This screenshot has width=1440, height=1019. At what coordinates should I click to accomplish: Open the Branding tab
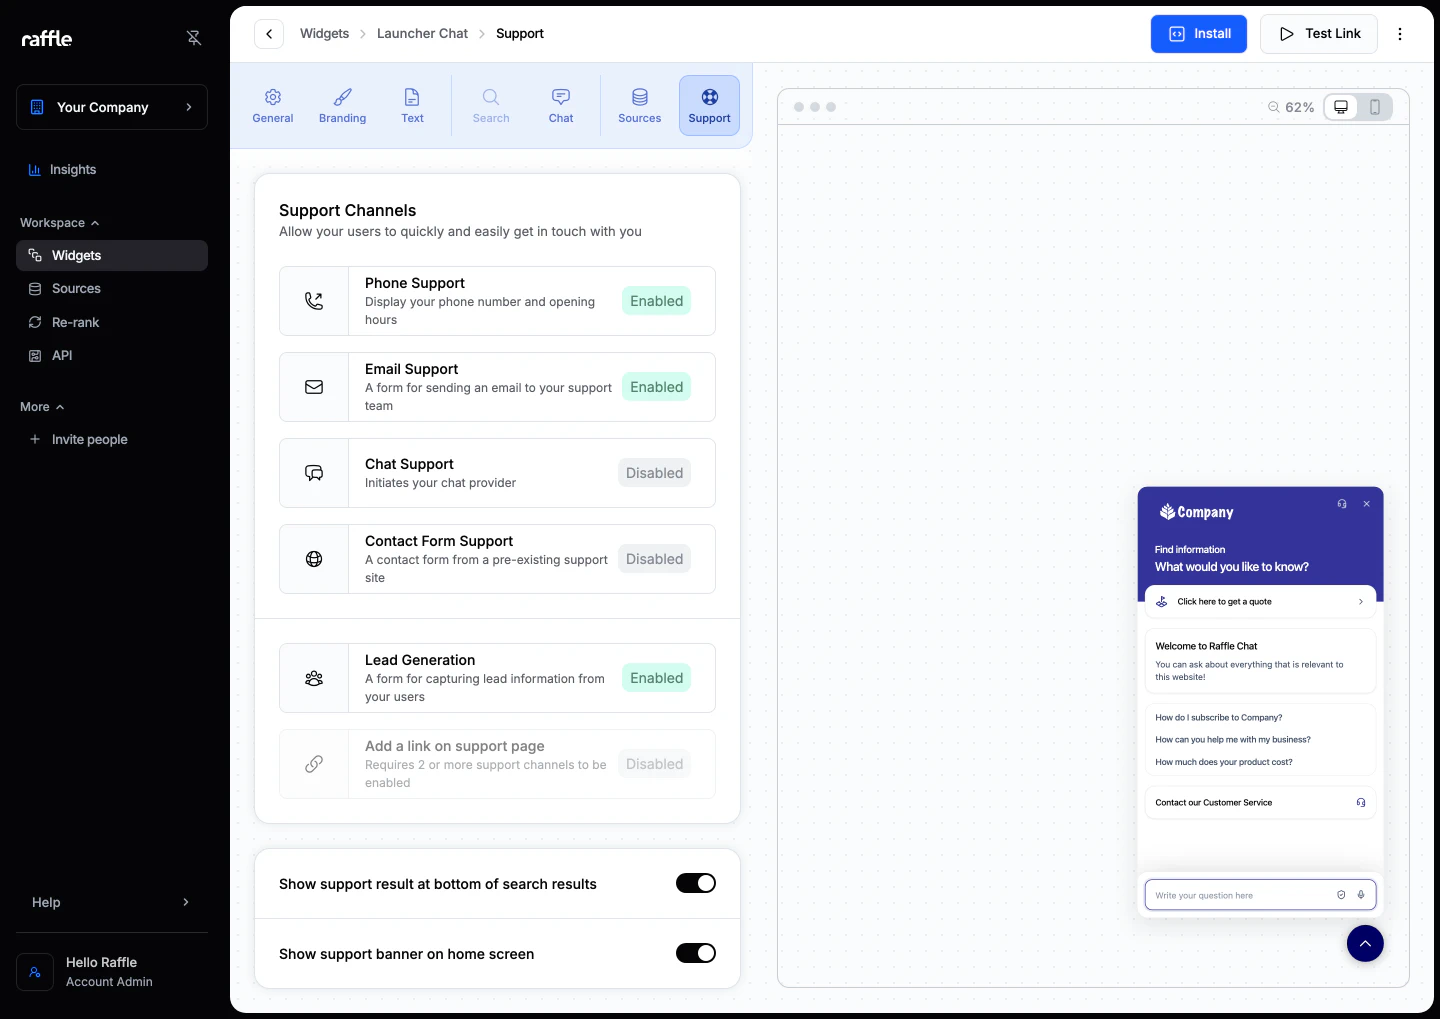(342, 105)
